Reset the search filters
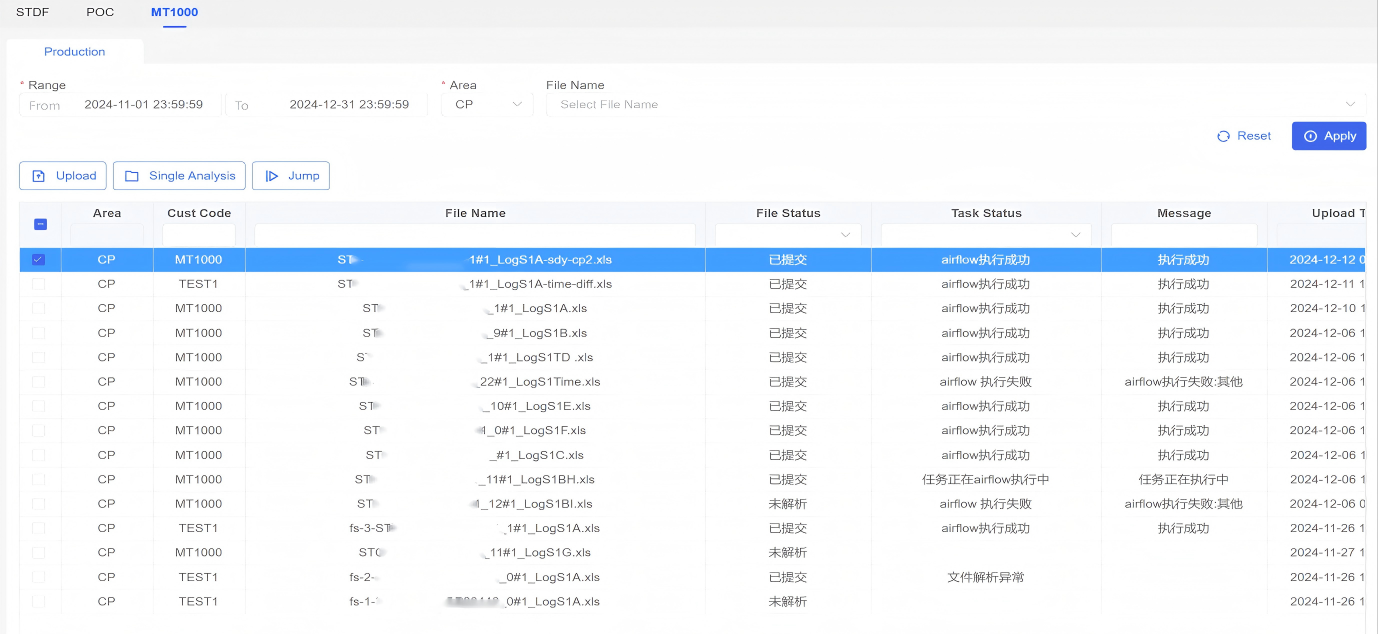Image resolution: width=1378 pixels, height=634 pixels. 1244,136
